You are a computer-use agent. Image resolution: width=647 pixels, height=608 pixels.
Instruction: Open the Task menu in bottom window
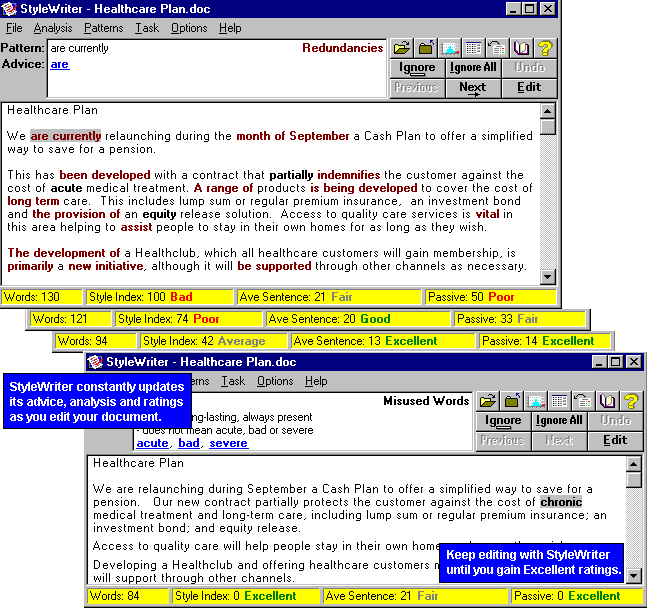(233, 381)
